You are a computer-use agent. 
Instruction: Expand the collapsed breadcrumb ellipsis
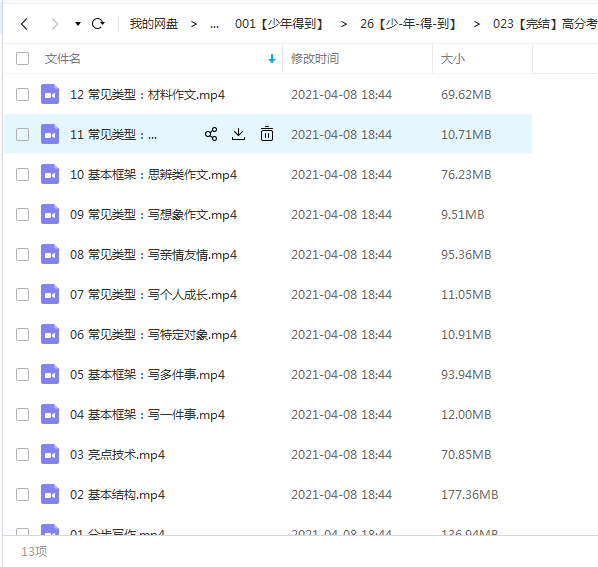click(x=214, y=24)
